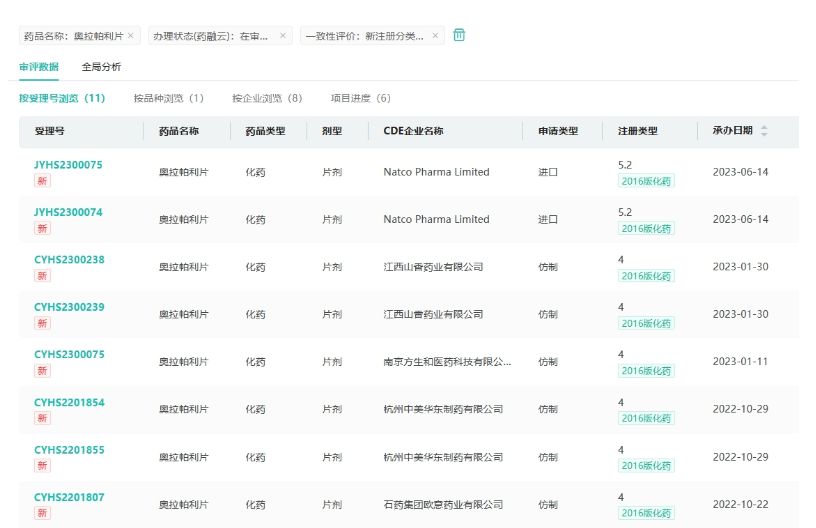Viewport: 816px width, 528px height.
Task: Switch to the 全局分析 tab
Action: point(101,67)
